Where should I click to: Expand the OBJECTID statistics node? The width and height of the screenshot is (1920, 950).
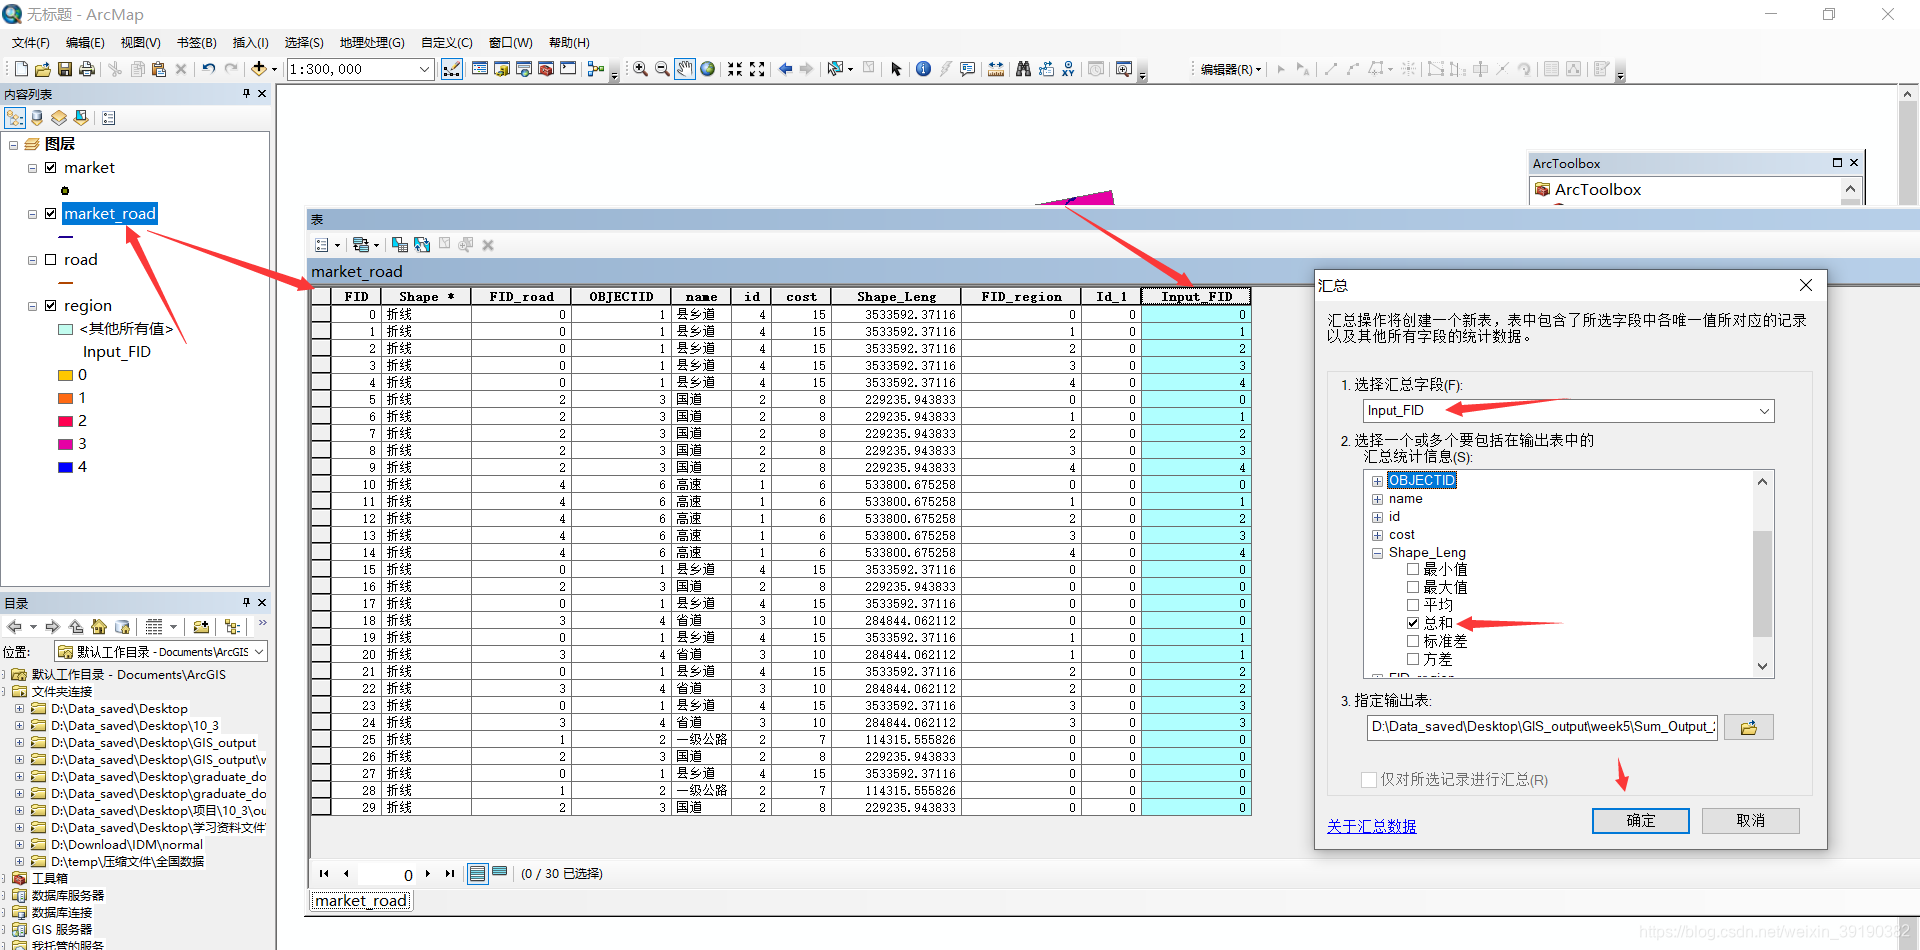[1377, 481]
